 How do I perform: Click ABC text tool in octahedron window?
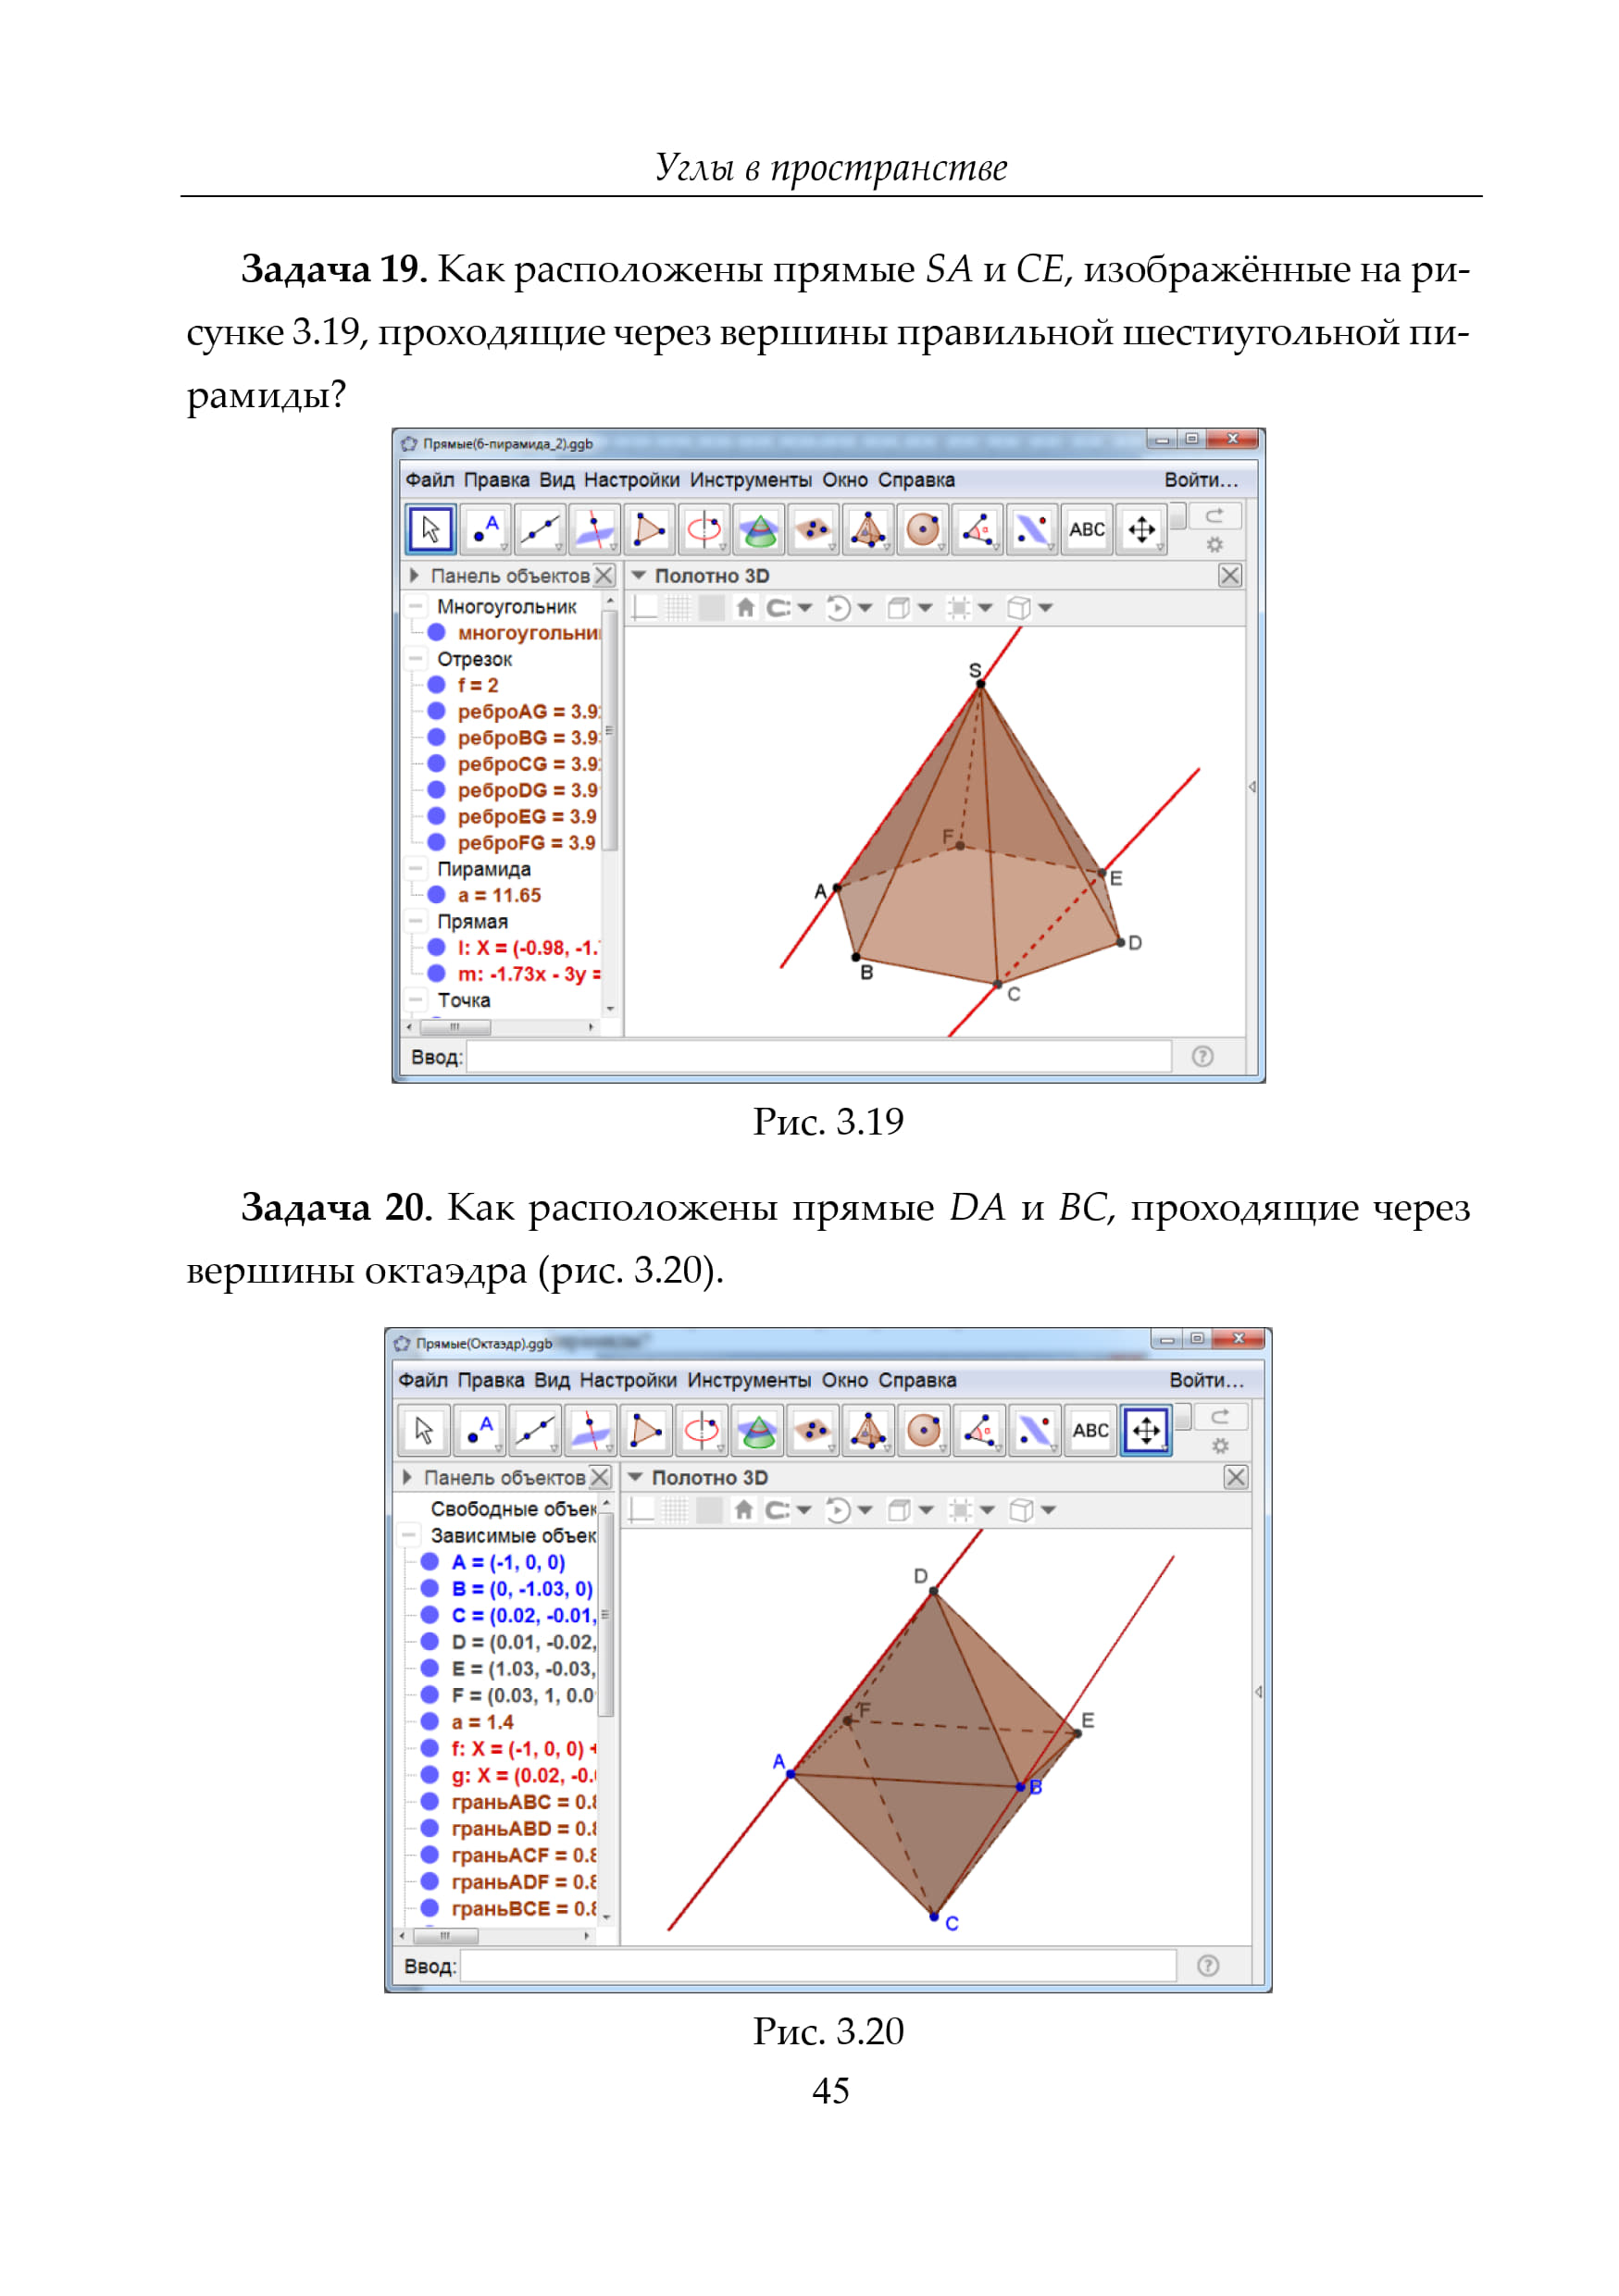pos(1089,1431)
